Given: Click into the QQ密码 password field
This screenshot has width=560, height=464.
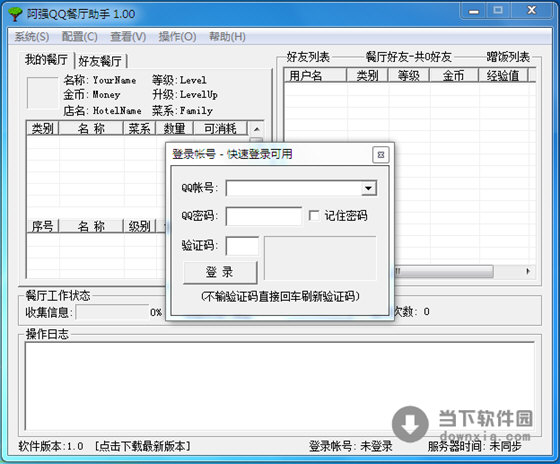Looking at the screenshot, I should (x=264, y=216).
